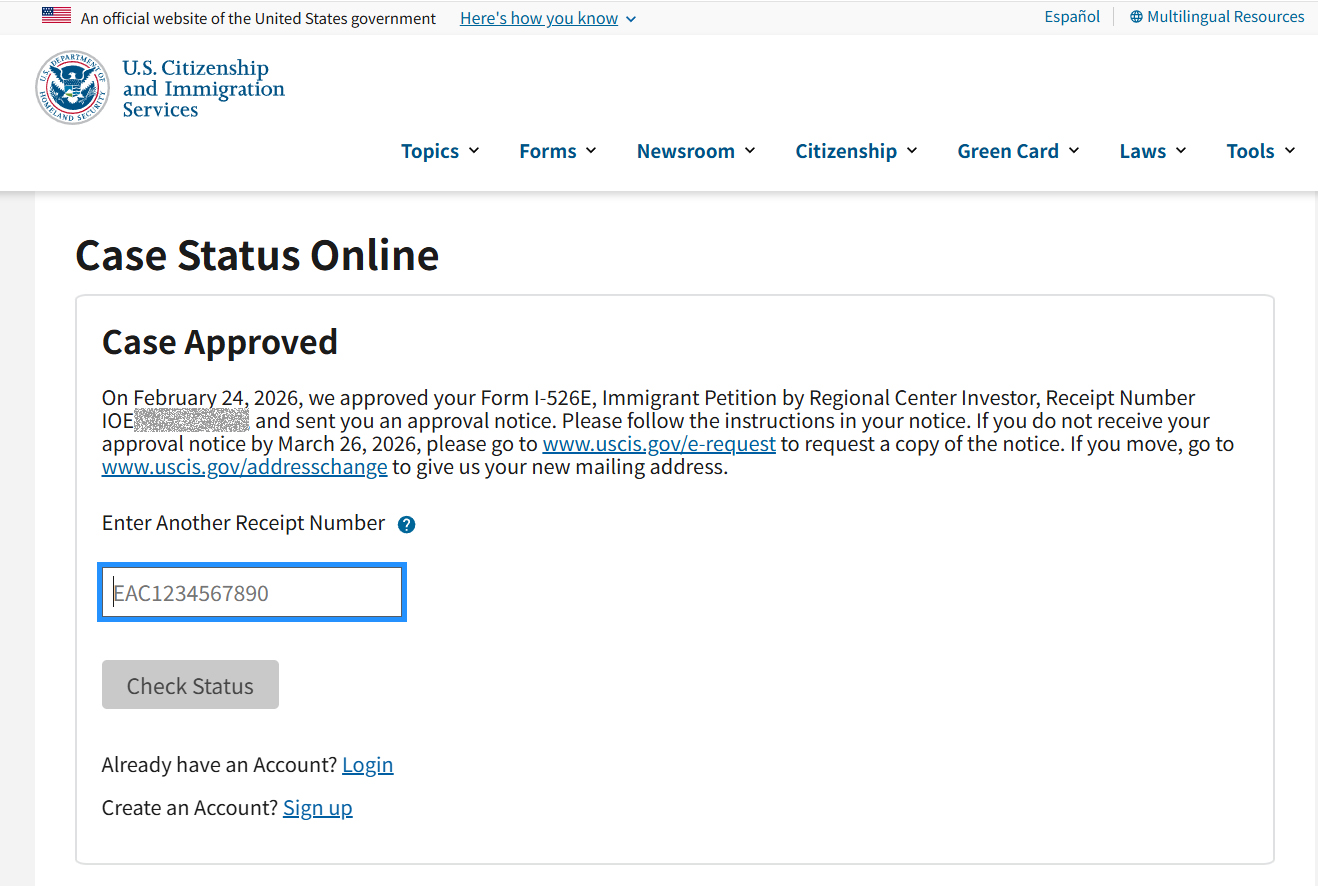
Task: Open the Forms dropdown menu
Action: coord(558,151)
